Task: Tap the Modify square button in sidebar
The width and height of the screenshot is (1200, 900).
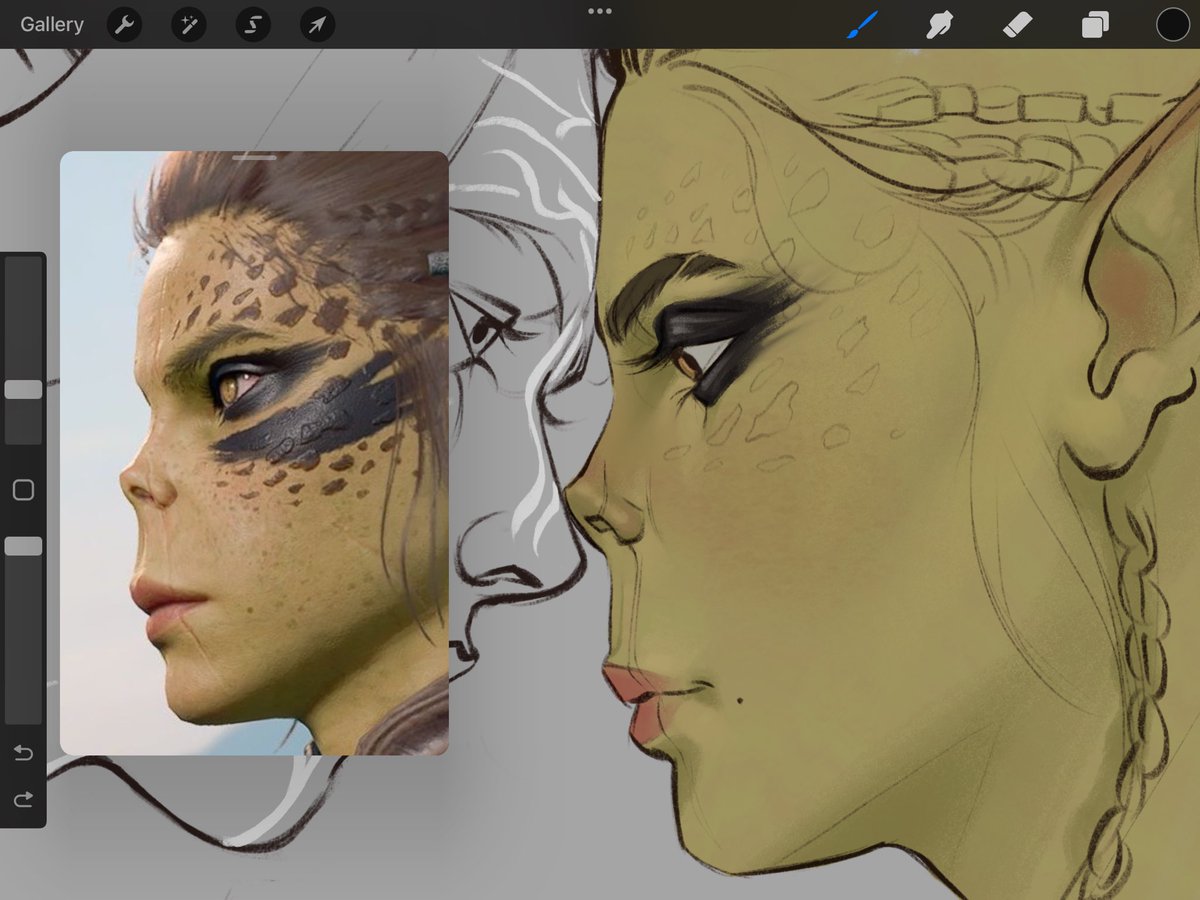Action: 23,490
